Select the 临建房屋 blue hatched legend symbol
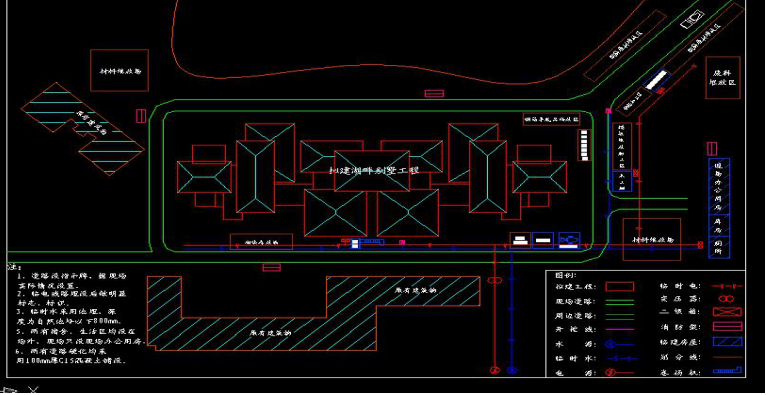 pyautogui.click(x=727, y=342)
